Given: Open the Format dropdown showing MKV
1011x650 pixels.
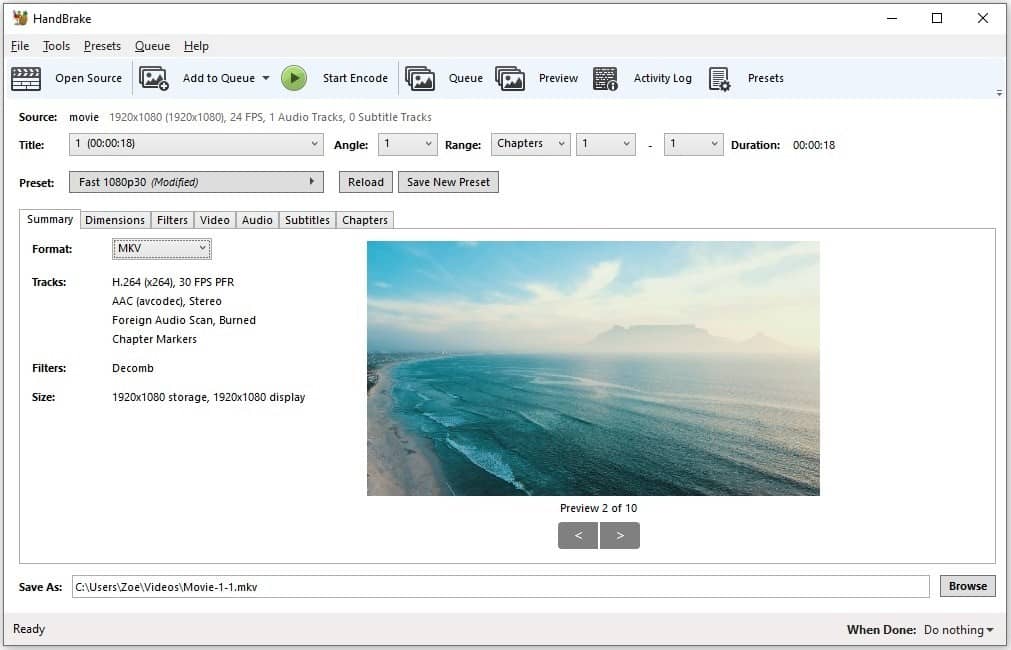Looking at the screenshot, I should pos(162,248).
